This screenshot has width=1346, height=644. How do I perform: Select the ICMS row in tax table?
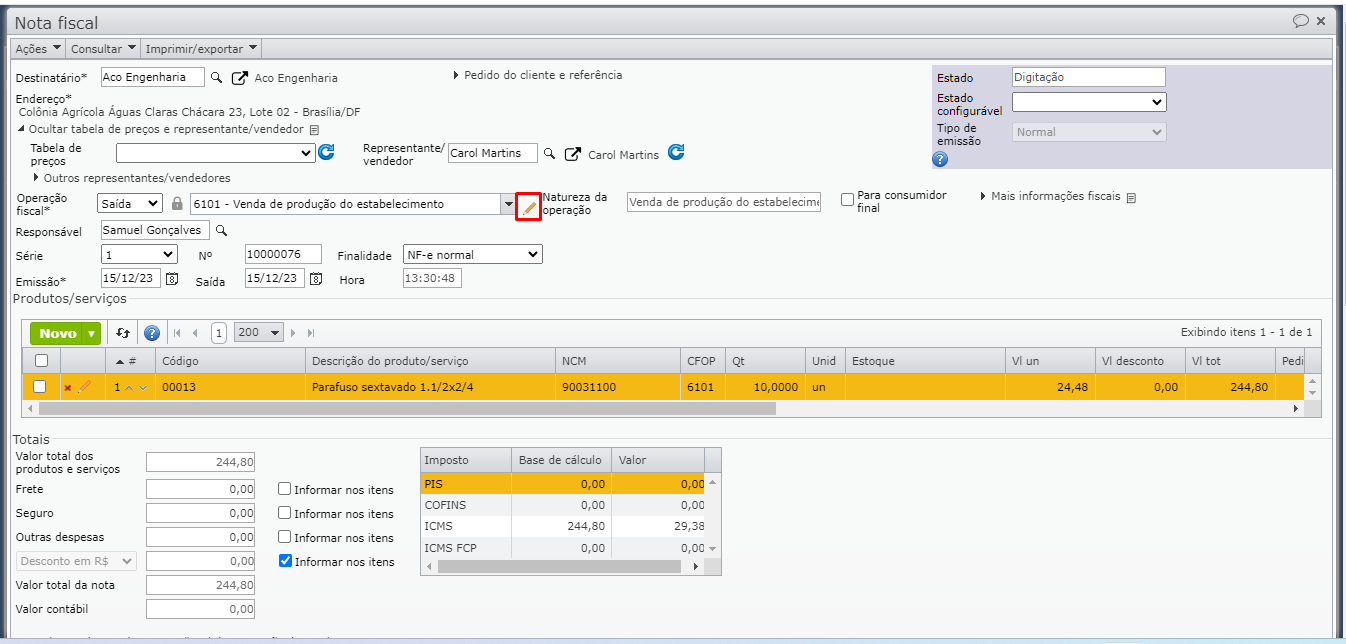tap(563, 525)
